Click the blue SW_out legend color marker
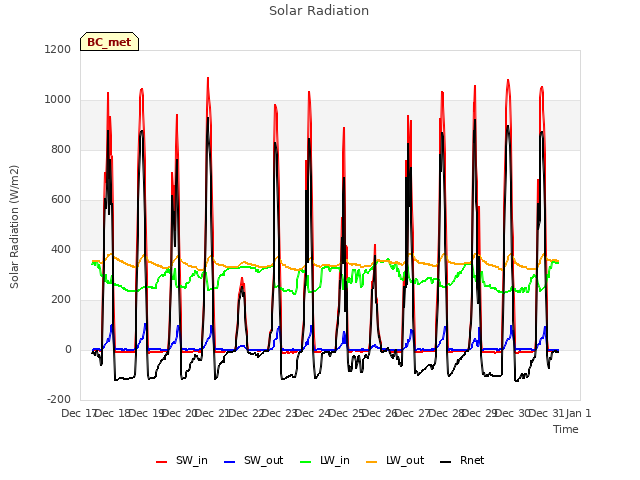Screen dimensions: 640x480 (x=230, y=462)
